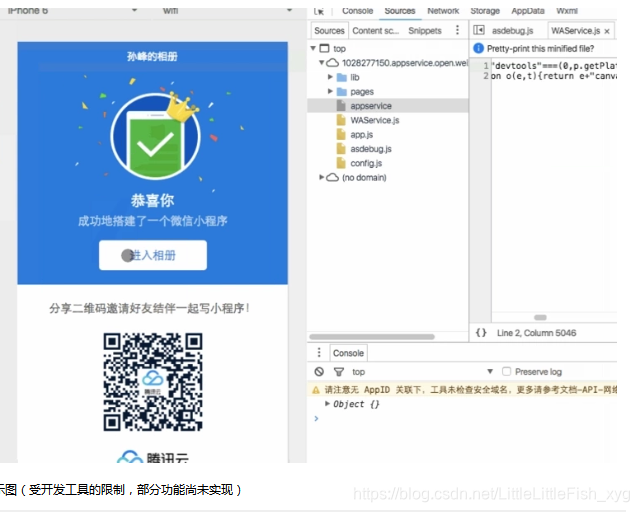
Task: Click the 进入相册 button
Action: click(x=153, y=255)
